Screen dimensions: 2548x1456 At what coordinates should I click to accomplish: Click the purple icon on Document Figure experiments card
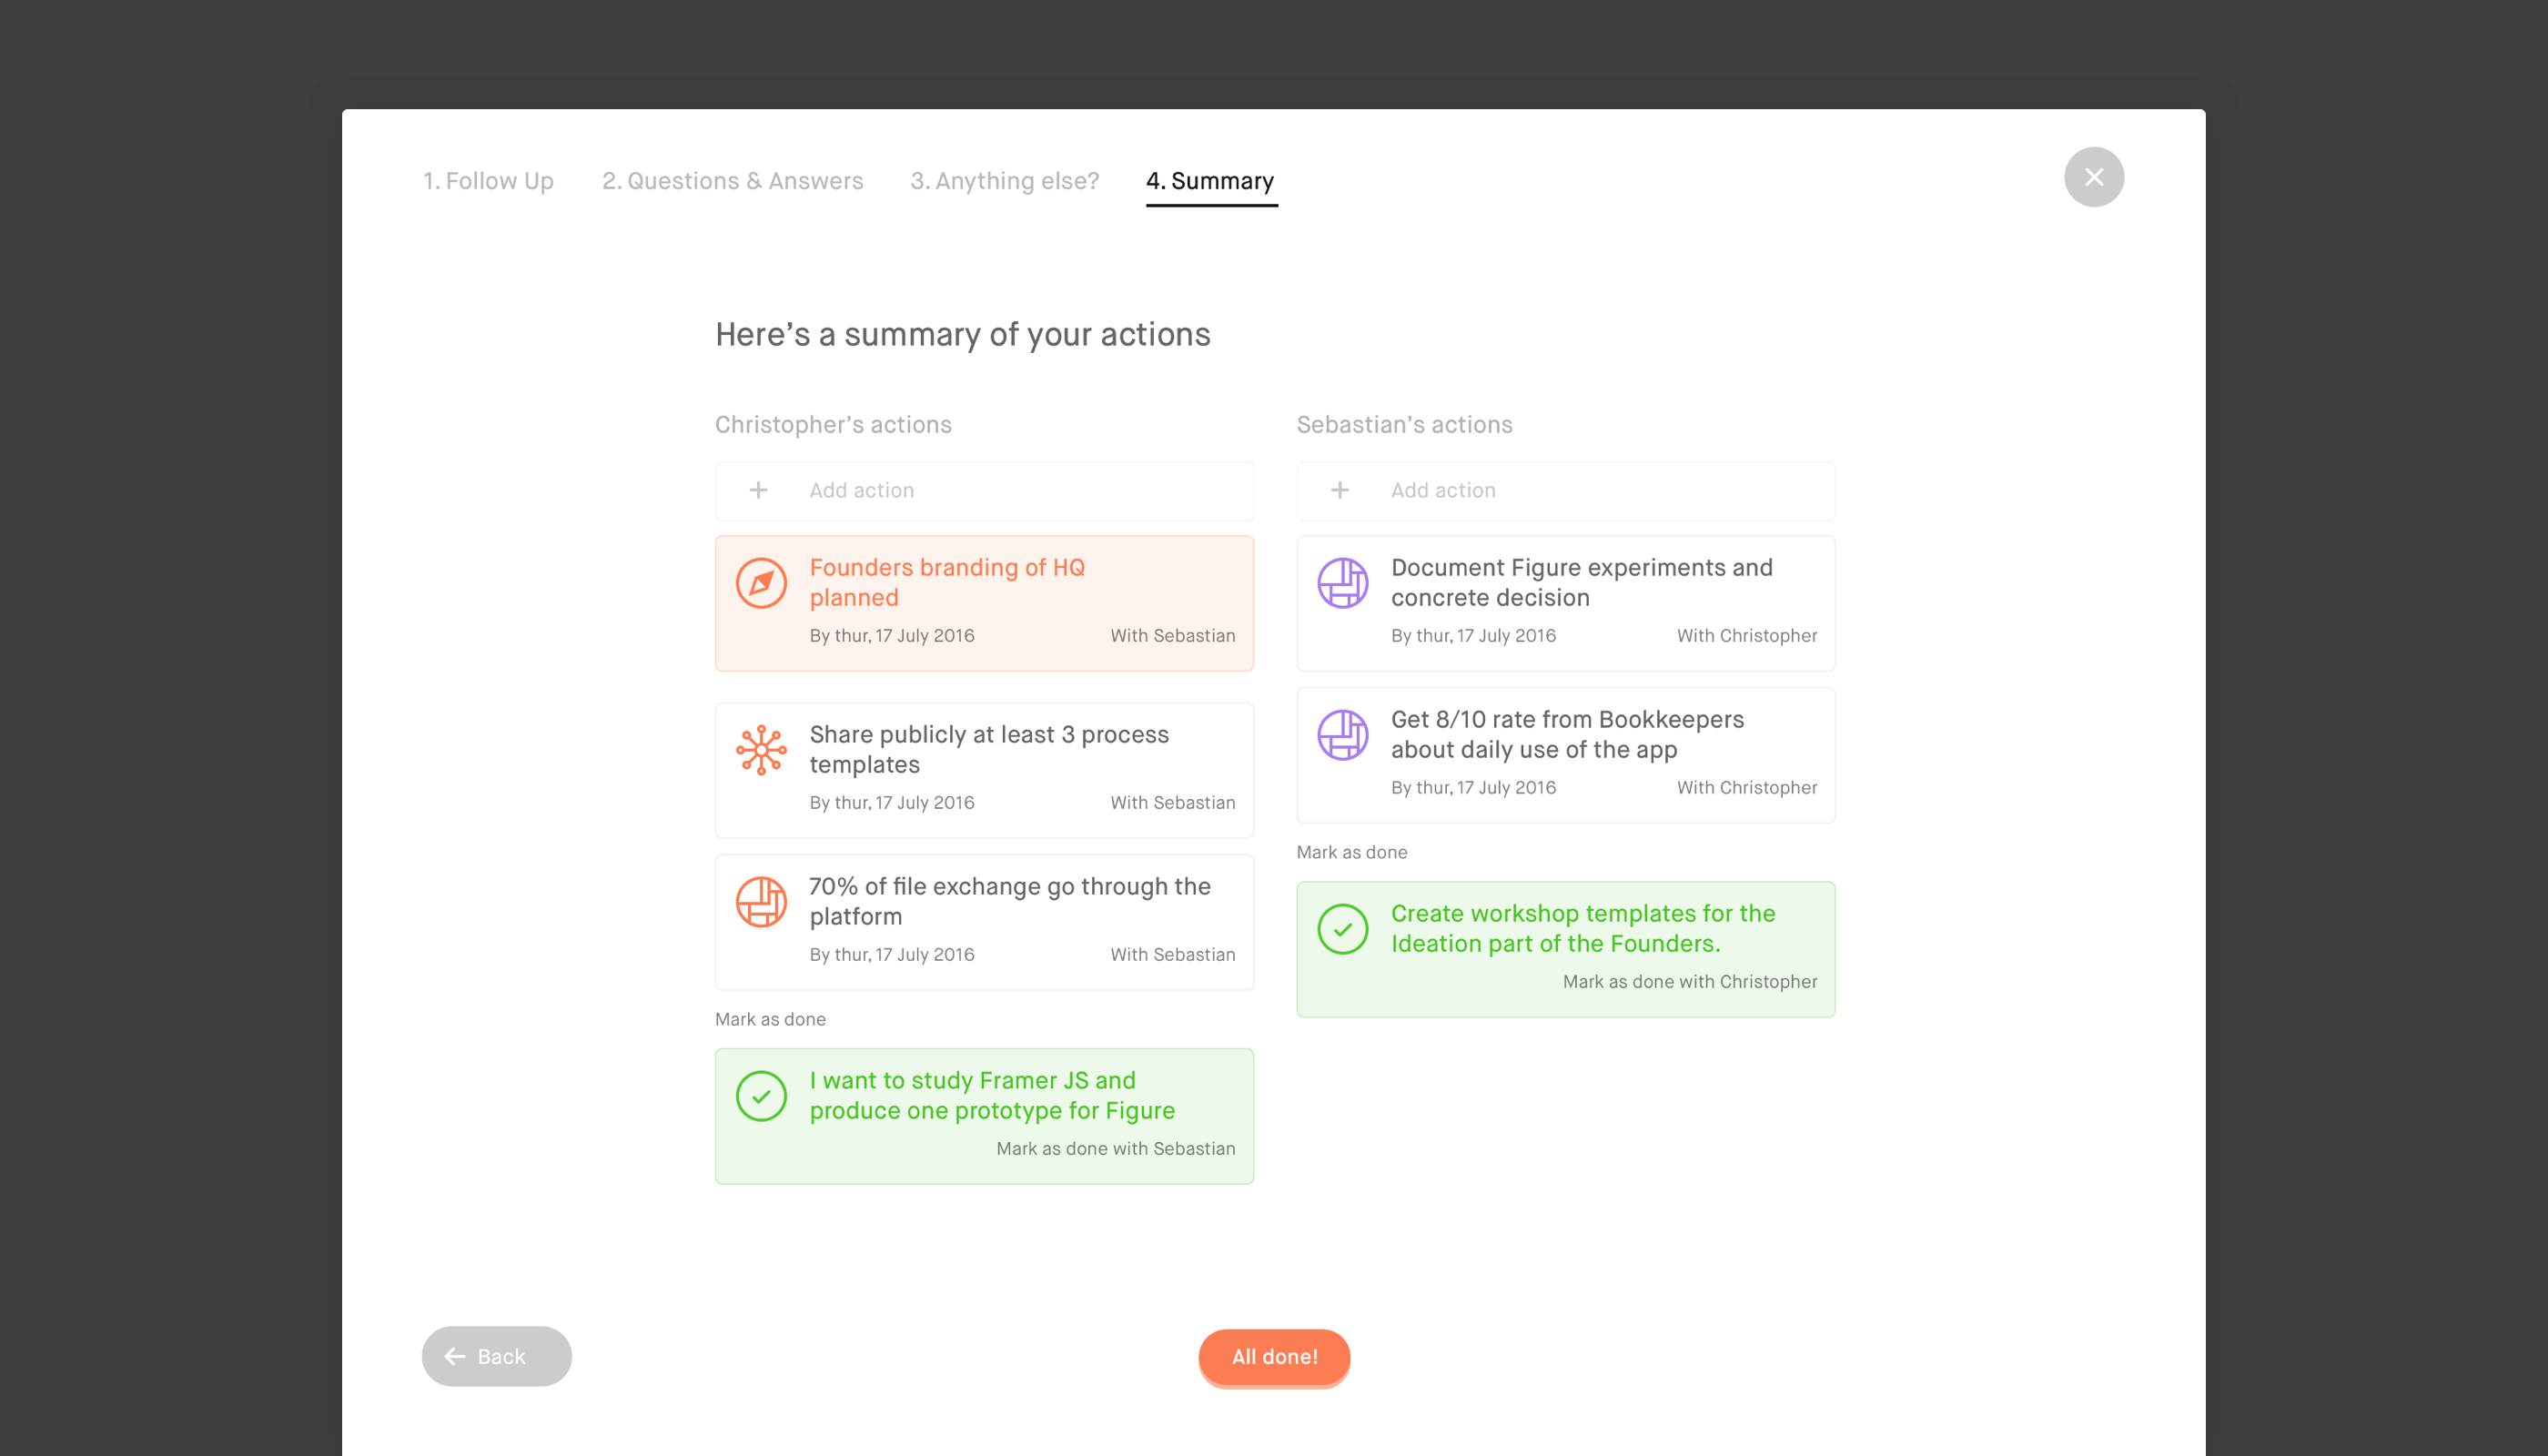[x=1342, y=583]
